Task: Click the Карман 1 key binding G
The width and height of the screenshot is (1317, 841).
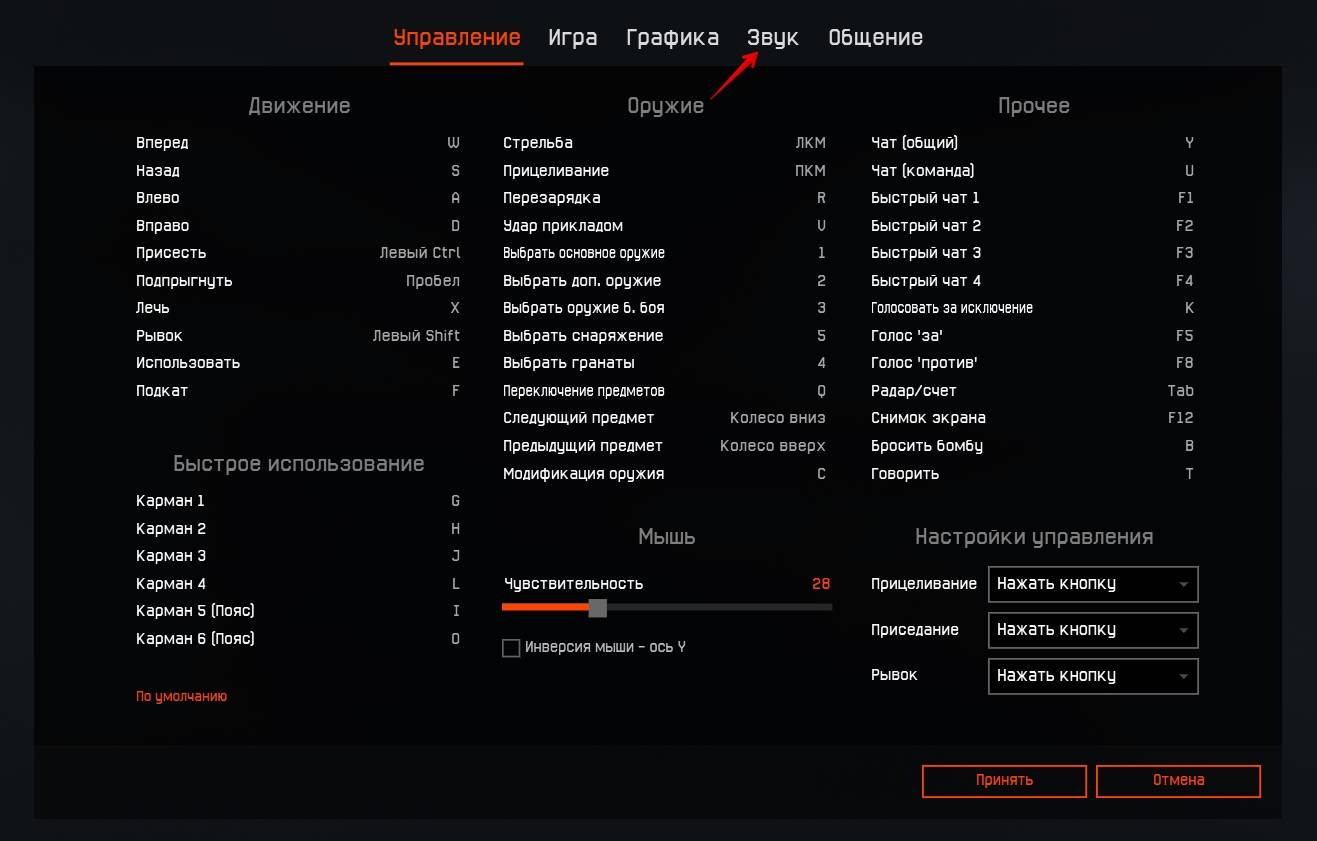Action: point(455,501)
